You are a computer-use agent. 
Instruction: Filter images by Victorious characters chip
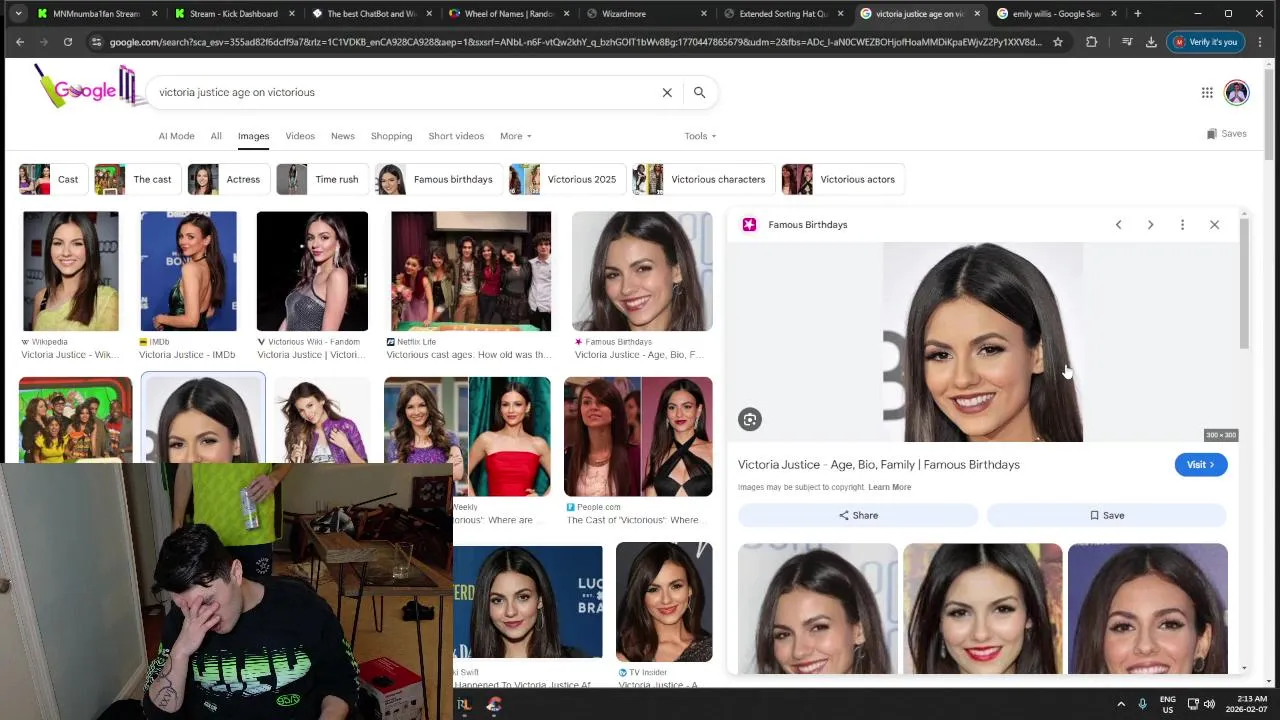tap(703, 179)
